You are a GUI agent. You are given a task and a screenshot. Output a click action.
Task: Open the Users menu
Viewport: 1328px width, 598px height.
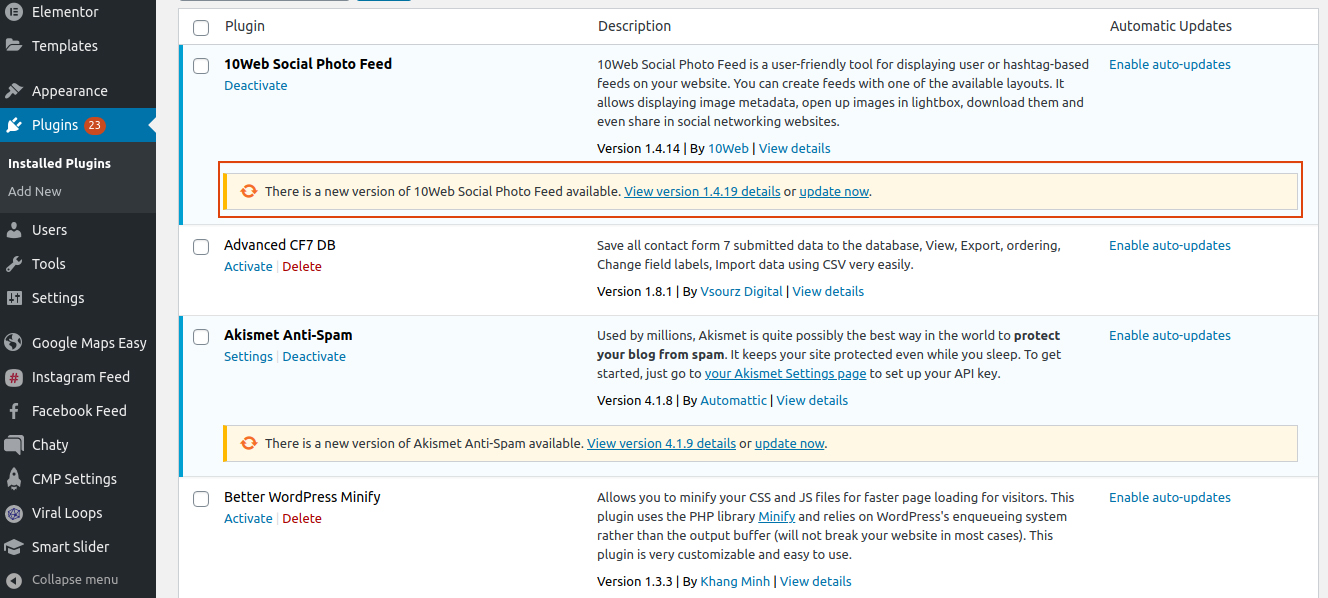(x=50, y=230)
